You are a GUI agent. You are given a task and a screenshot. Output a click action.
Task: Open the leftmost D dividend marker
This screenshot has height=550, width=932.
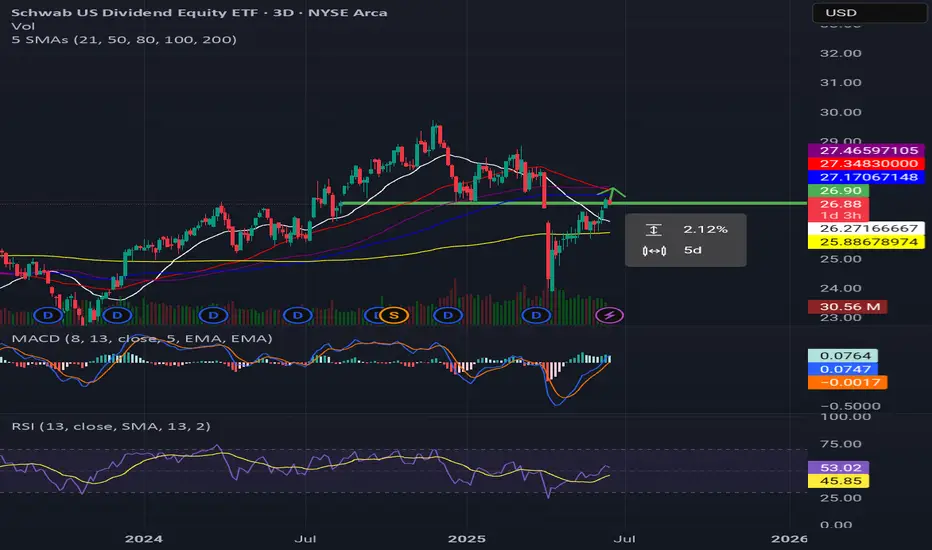point(48,315)
